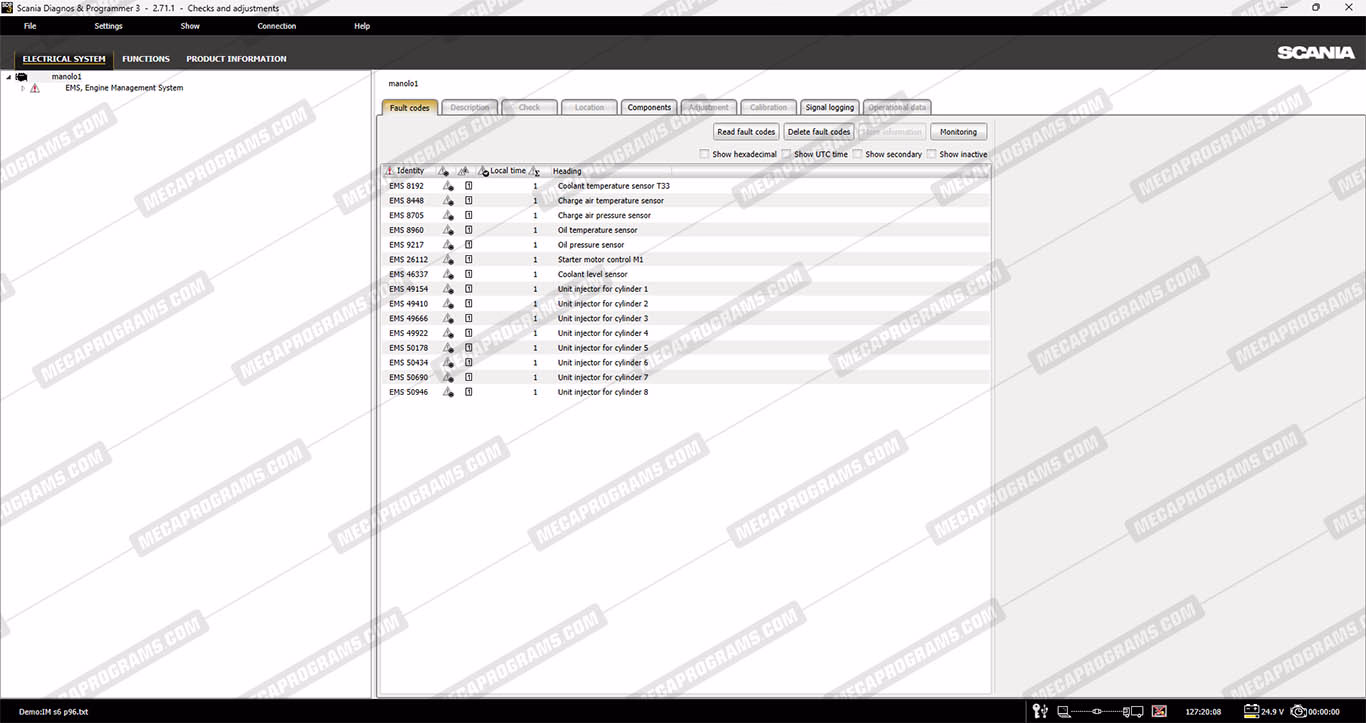The image size is (1366, 723).
Task: Click the fault status icon for EMS 49922
Action: (448, 333)
